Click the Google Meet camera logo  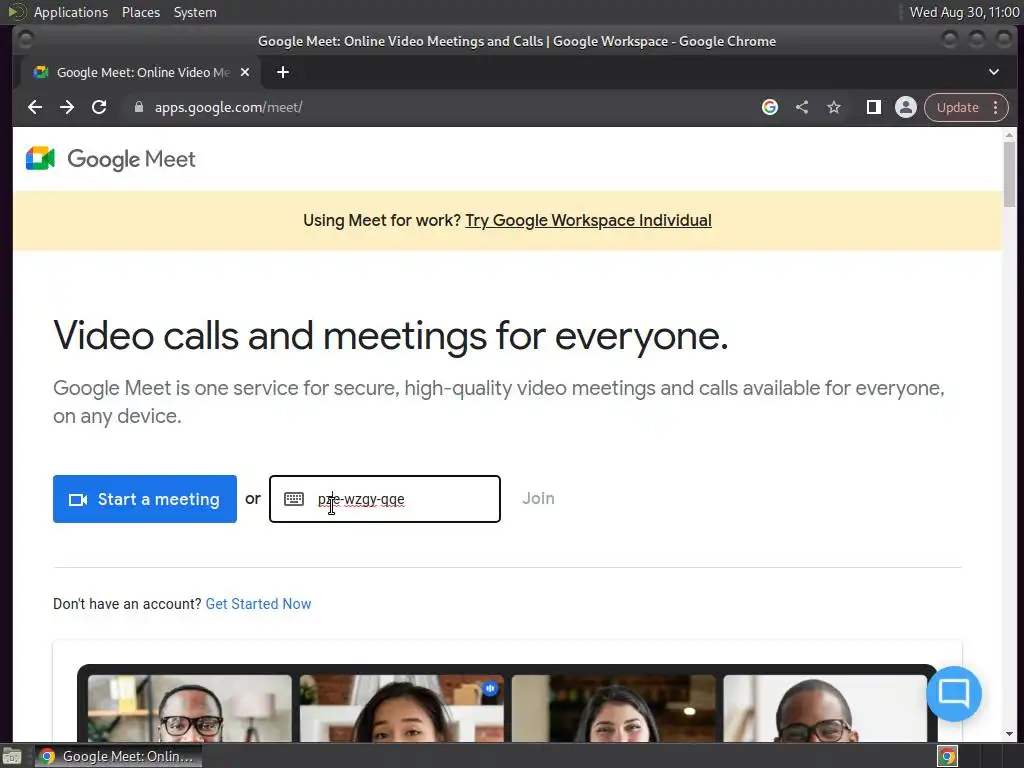click(x=40, y=159)
